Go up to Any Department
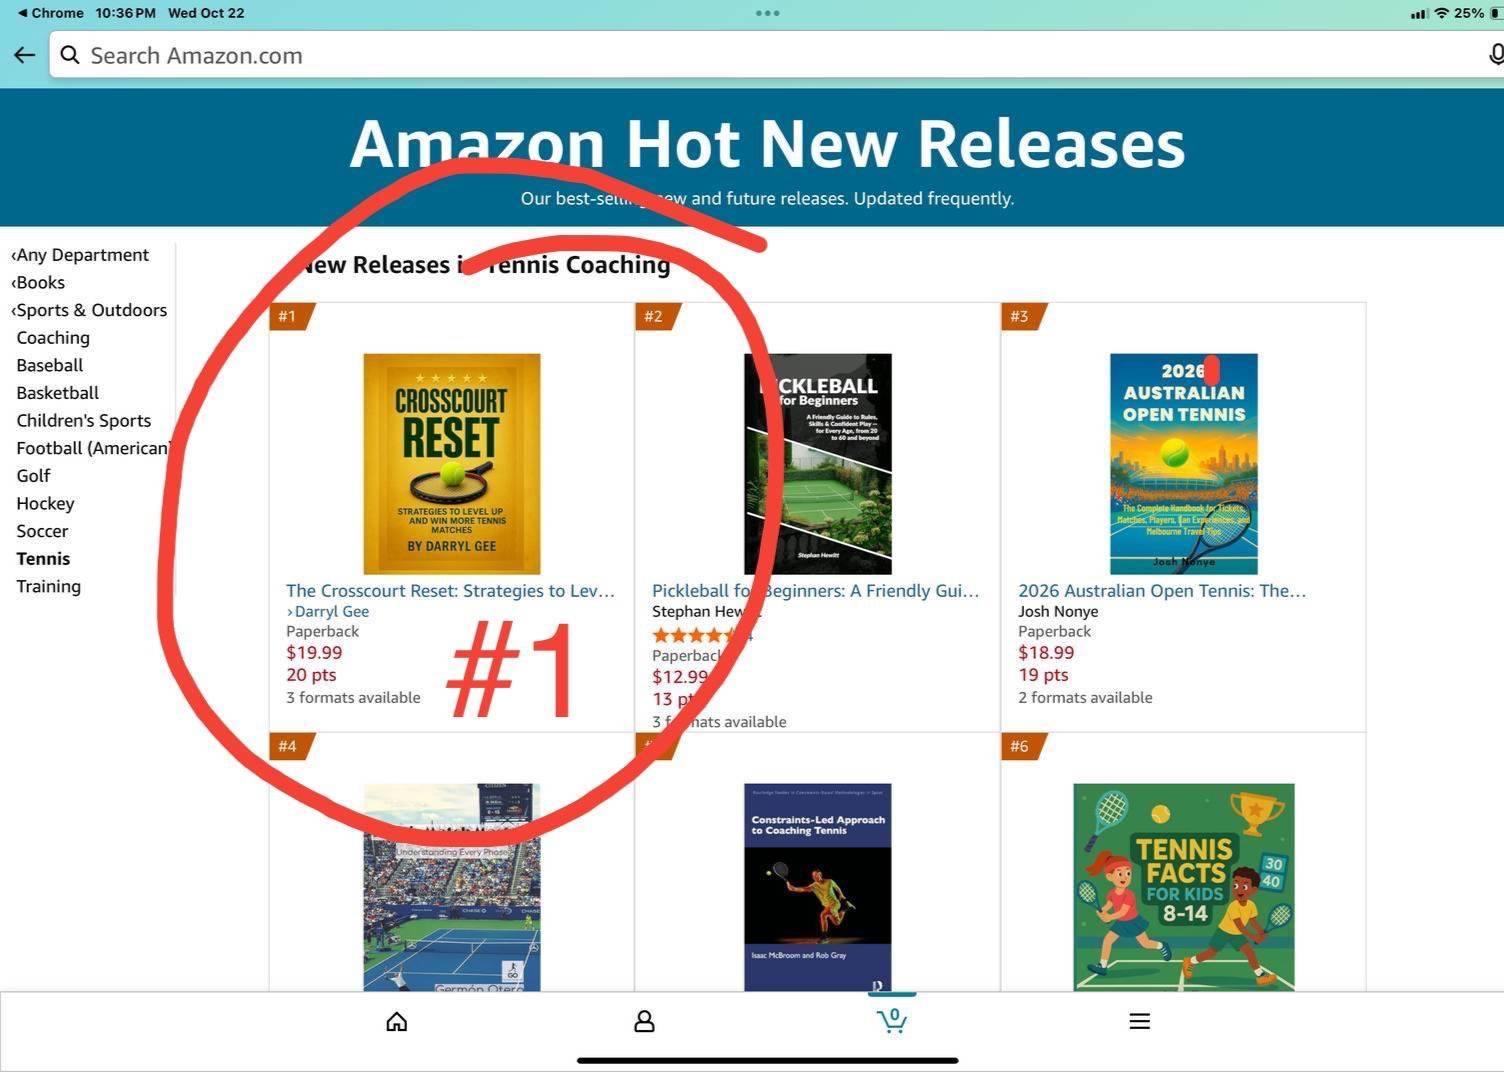The width and height of the screenshot is (1504, 1072). (x=80, y=255)
